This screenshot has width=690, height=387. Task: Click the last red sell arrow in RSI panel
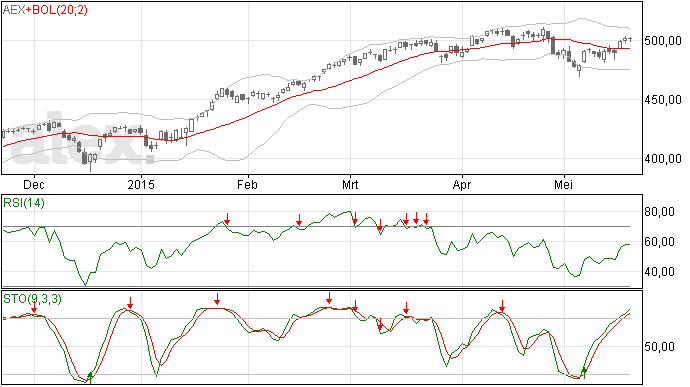coord(426,218)
